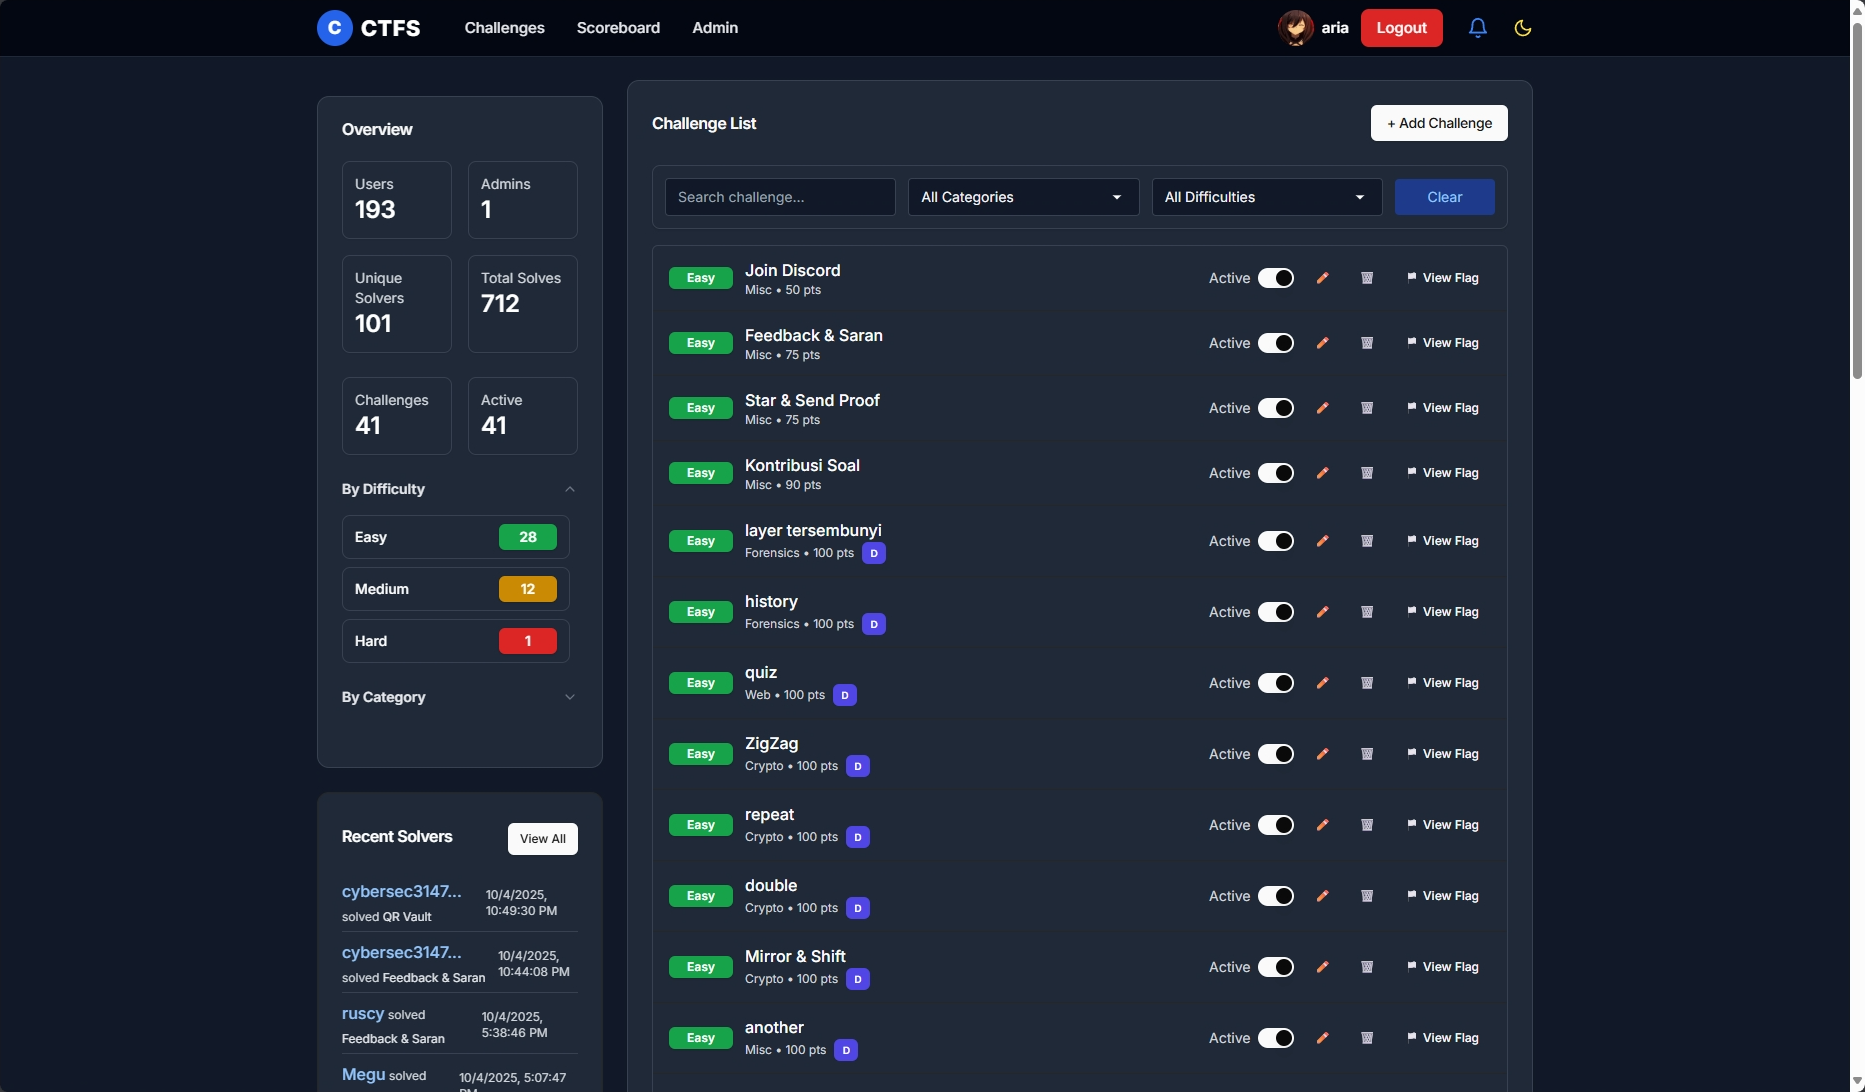
Task: Edit the Kontribusi Soal challenge
Action: 1323,473
